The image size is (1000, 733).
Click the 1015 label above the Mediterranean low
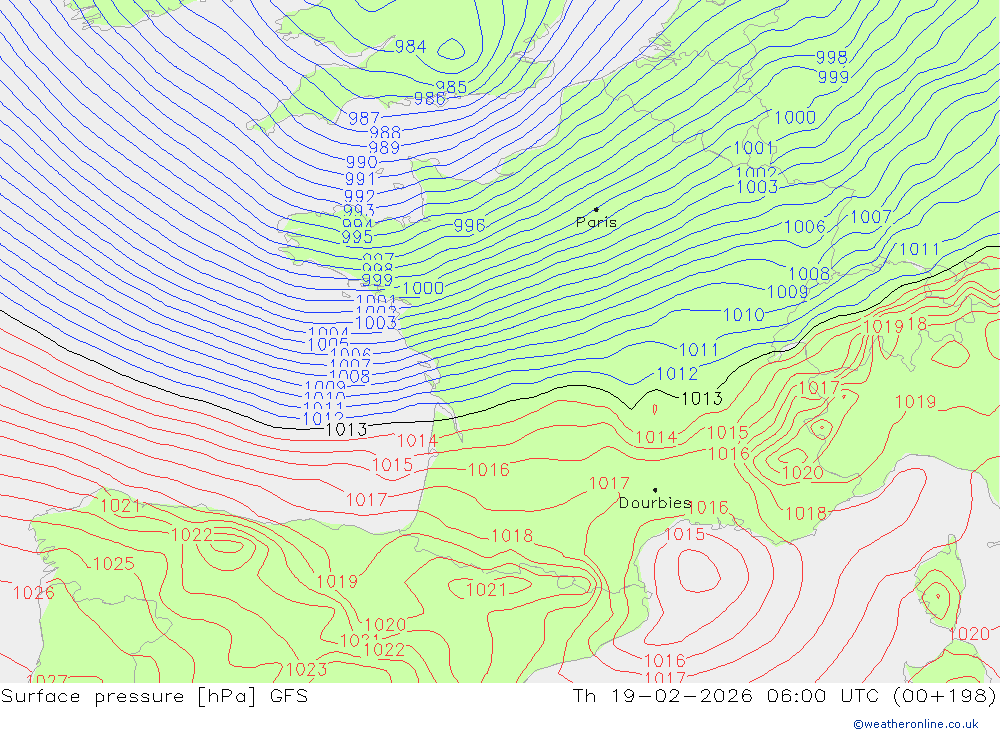(x=684, y=534)
